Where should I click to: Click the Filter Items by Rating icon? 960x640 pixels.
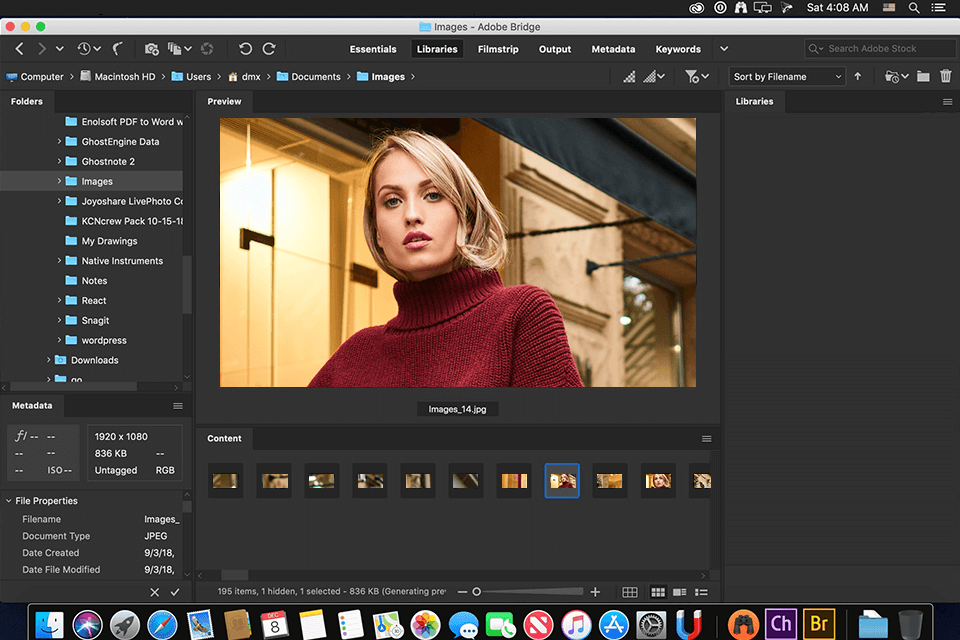(x=694, y=76)
